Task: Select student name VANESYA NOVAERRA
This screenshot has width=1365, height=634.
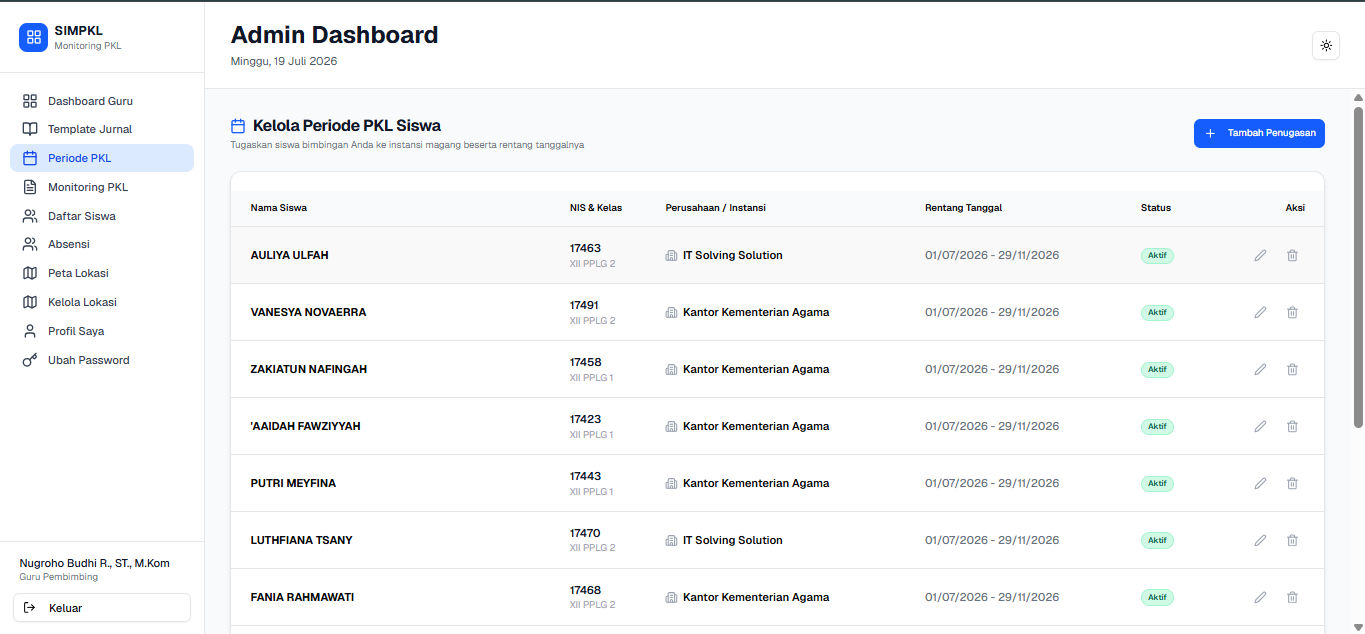Action: pos(308,312)
